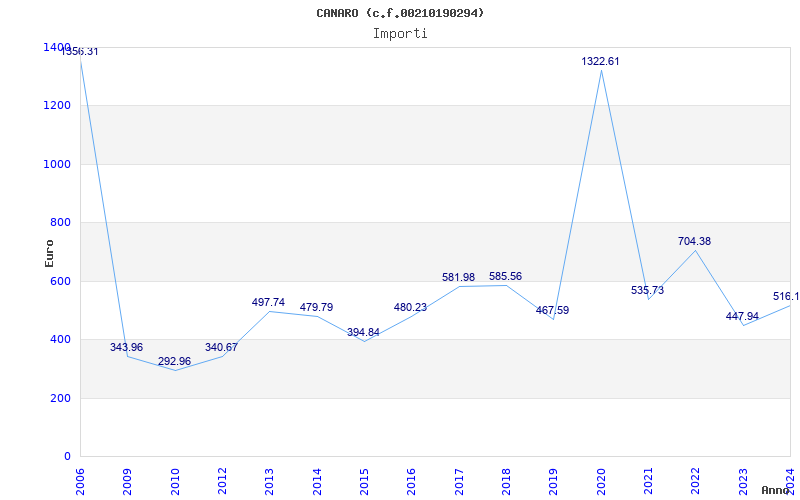Click the 516.1 data label
Viewport: 800px width, 500px height.
click(786, 297)
